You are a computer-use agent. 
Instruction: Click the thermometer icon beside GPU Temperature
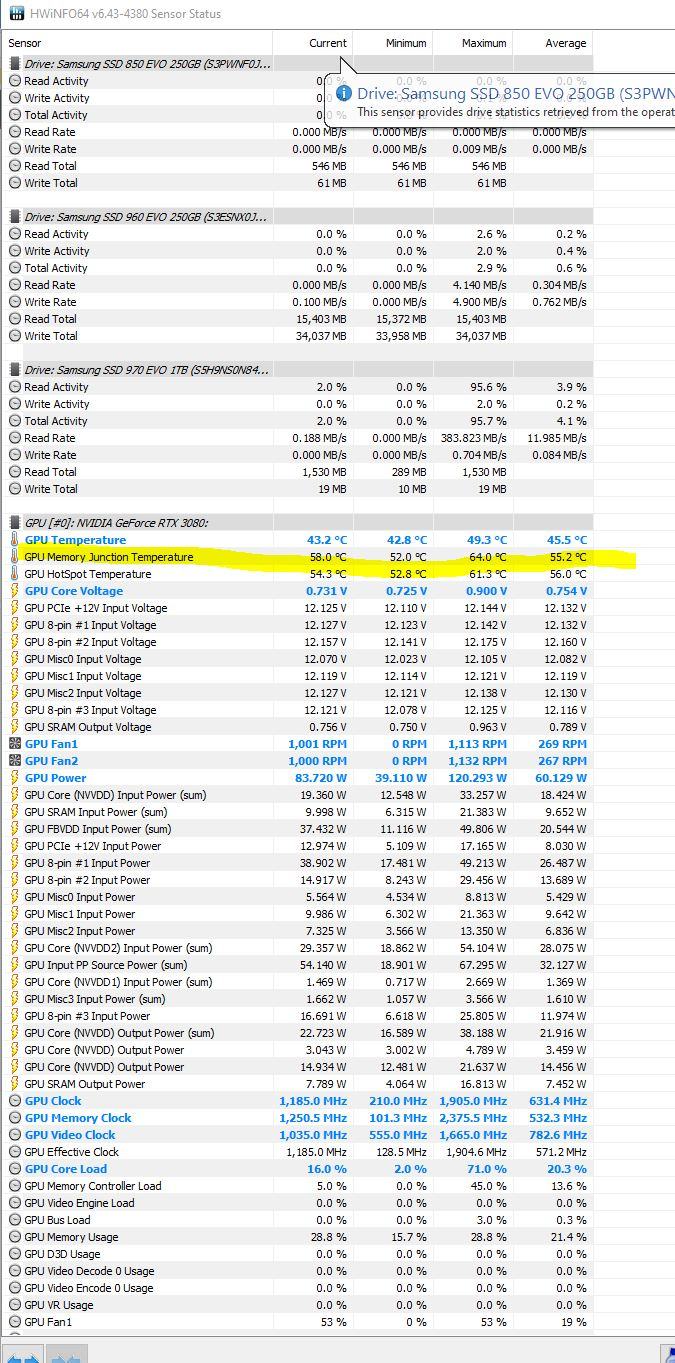[x=15, y=540]
